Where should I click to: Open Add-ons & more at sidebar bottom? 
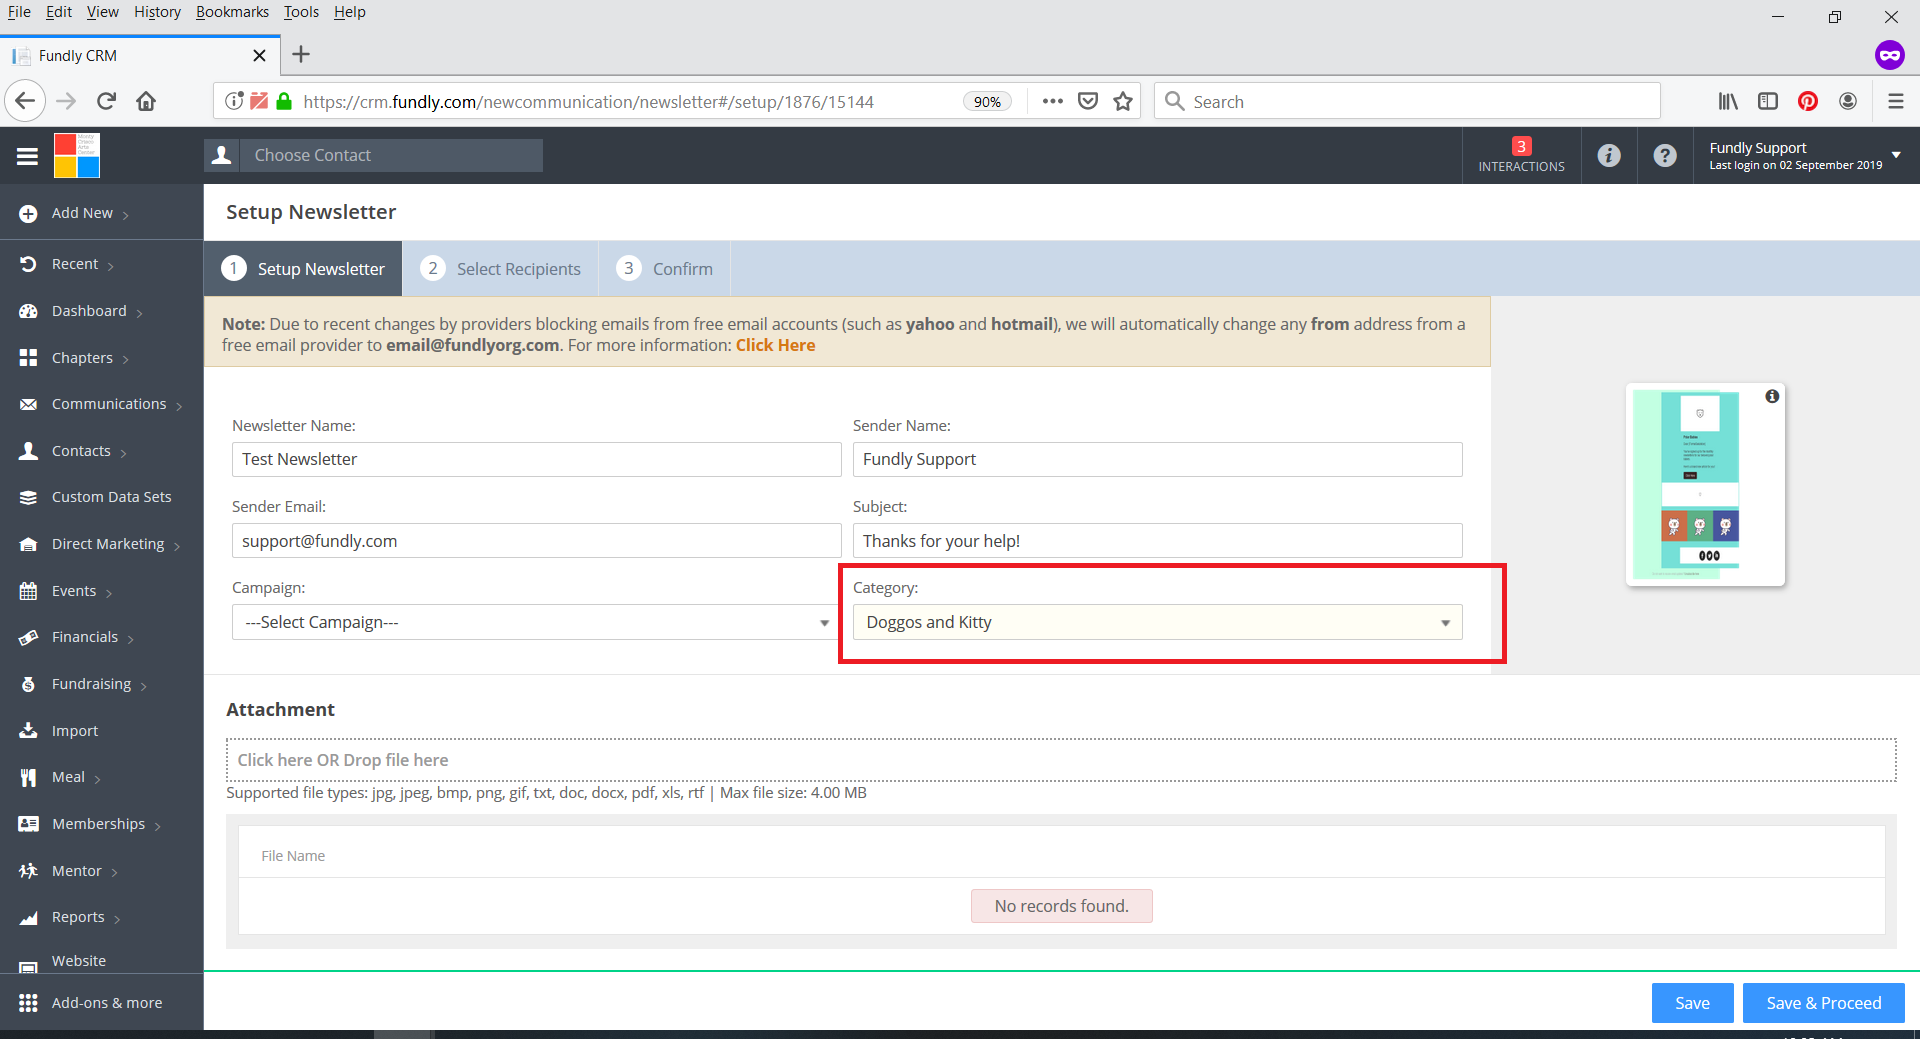[107, 1003]
